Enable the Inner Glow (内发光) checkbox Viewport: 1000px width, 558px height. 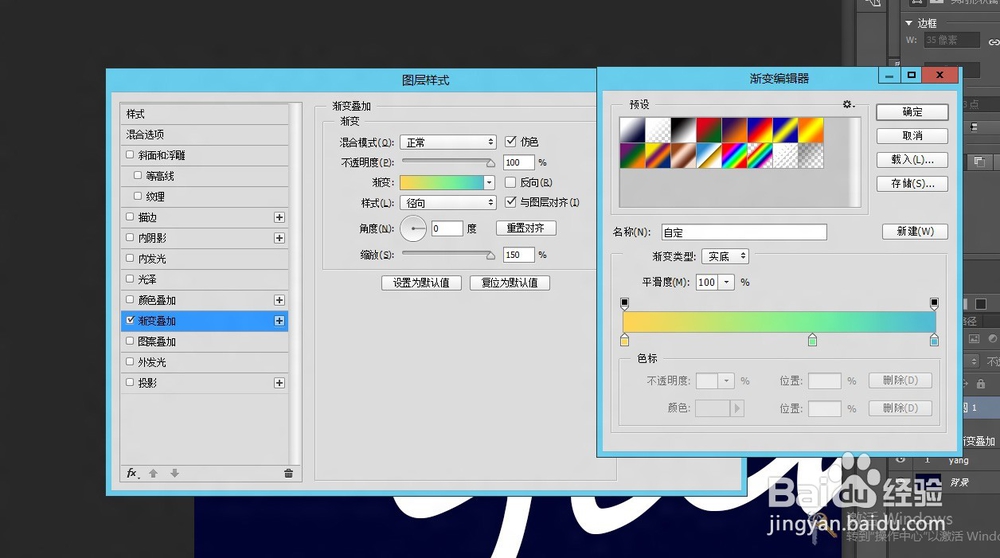(130, 258)
